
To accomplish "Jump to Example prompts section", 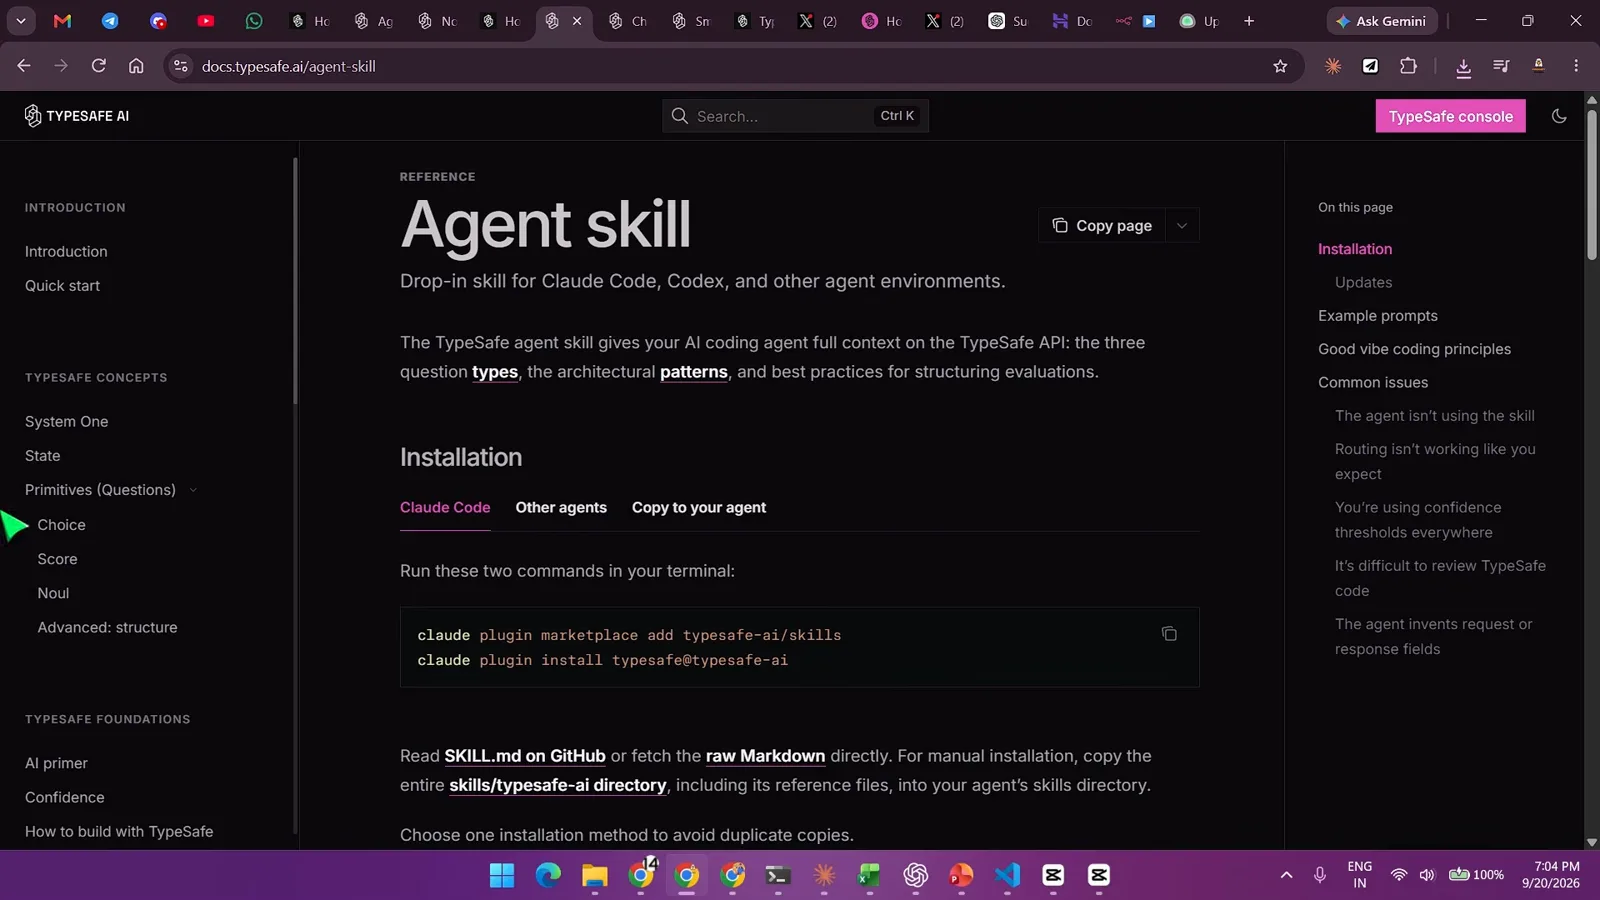I will 1378,316.
